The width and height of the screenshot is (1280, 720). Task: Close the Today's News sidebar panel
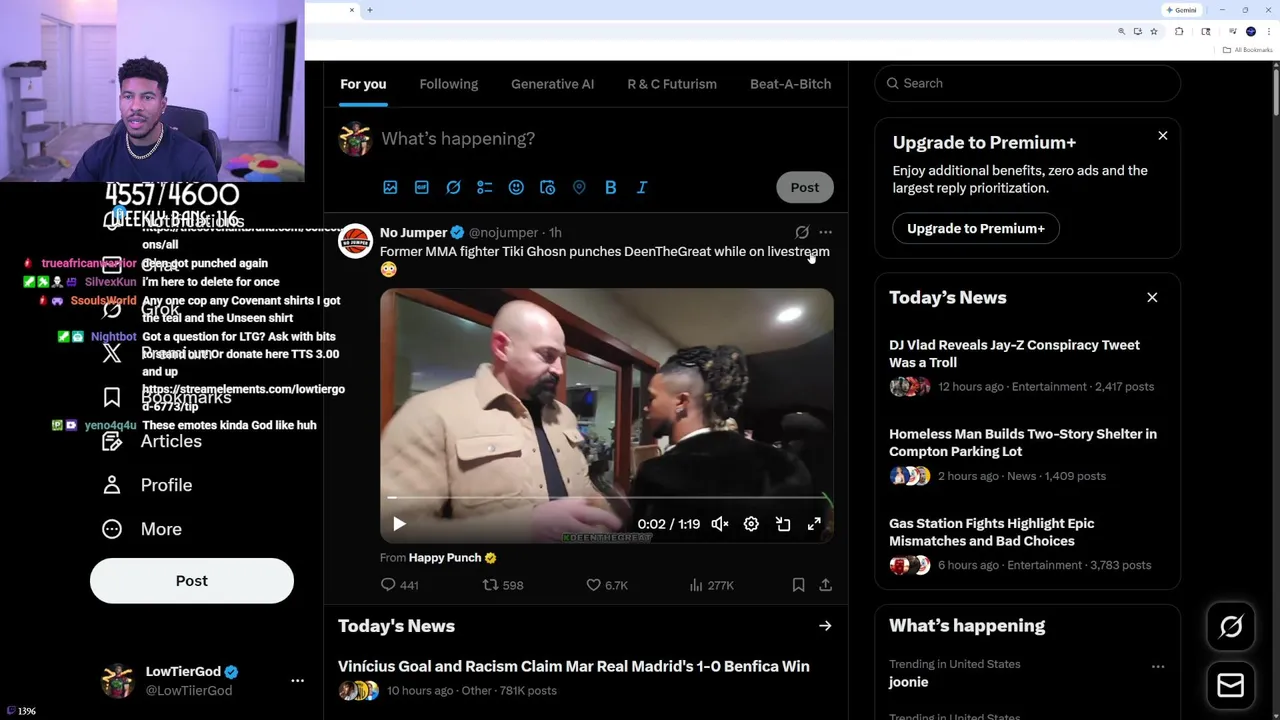pyautogui.click(x=1152, y=297)
